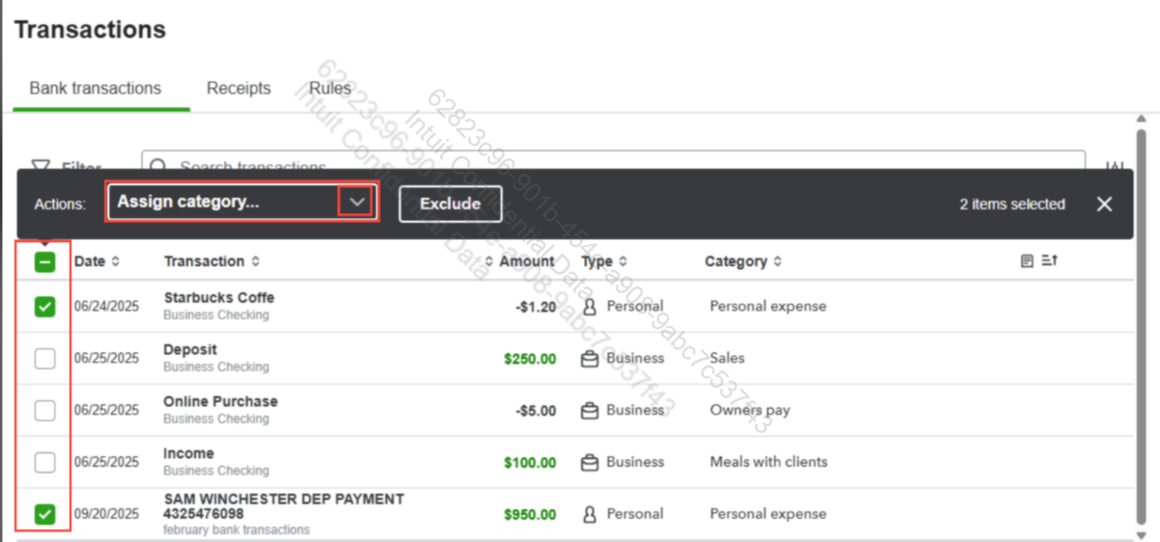The width and height of the screenshot is (1160, 542).
Task: Switch to the Receipts tab
Action: [239, 88]
